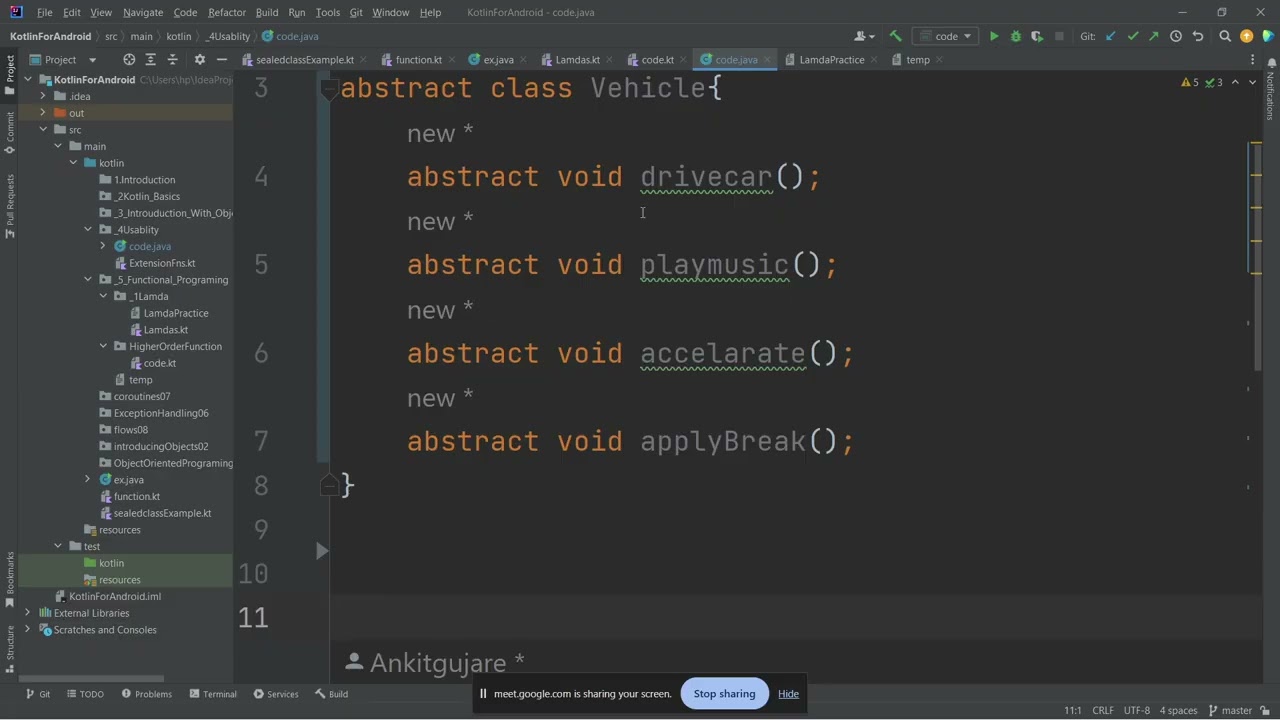Open IDE updates orange icon
Screen dimensions: 1280x720
(1246, 36)
